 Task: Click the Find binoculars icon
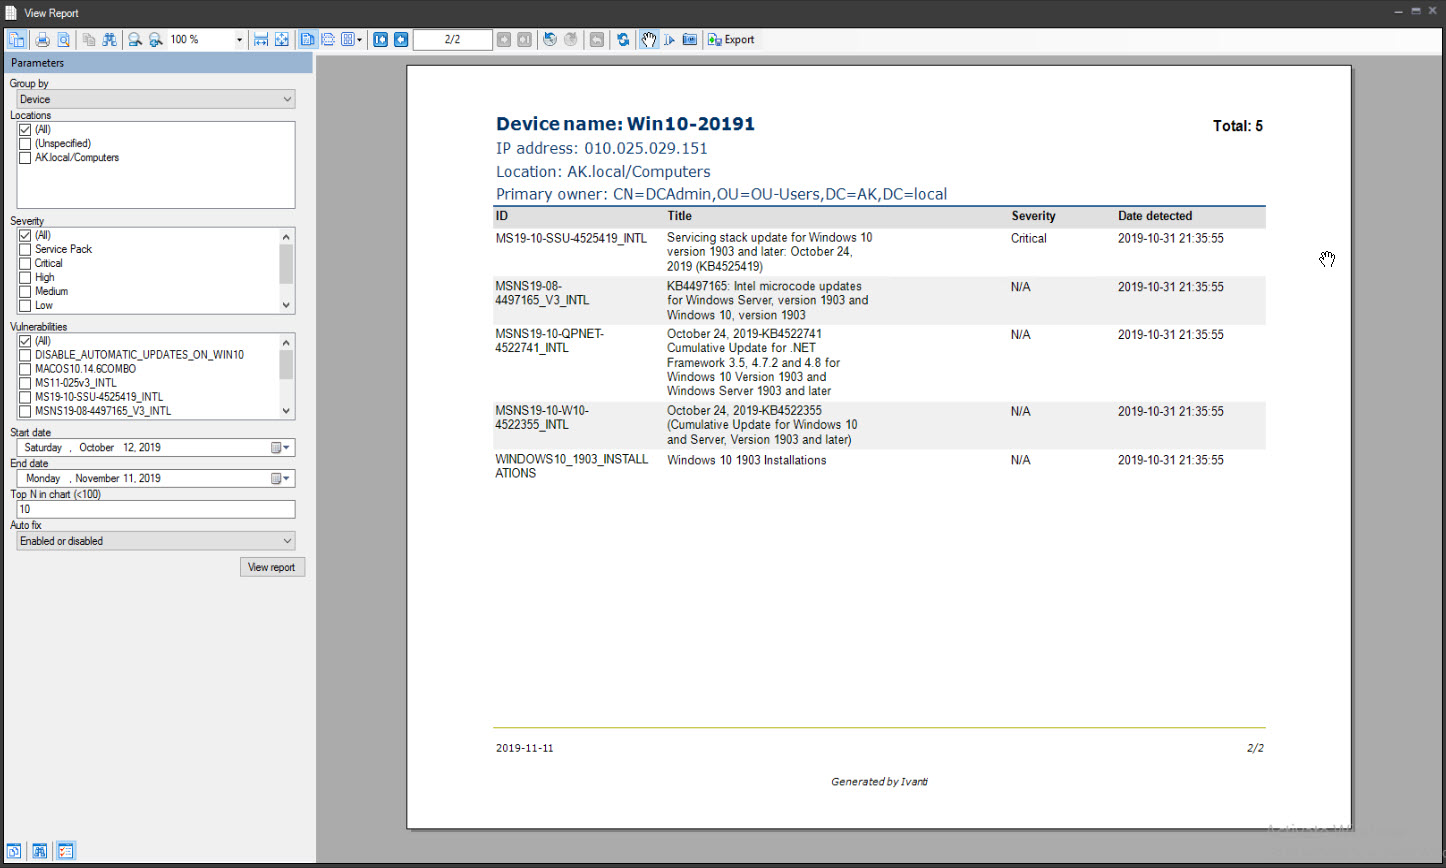[x=109, y=39]
